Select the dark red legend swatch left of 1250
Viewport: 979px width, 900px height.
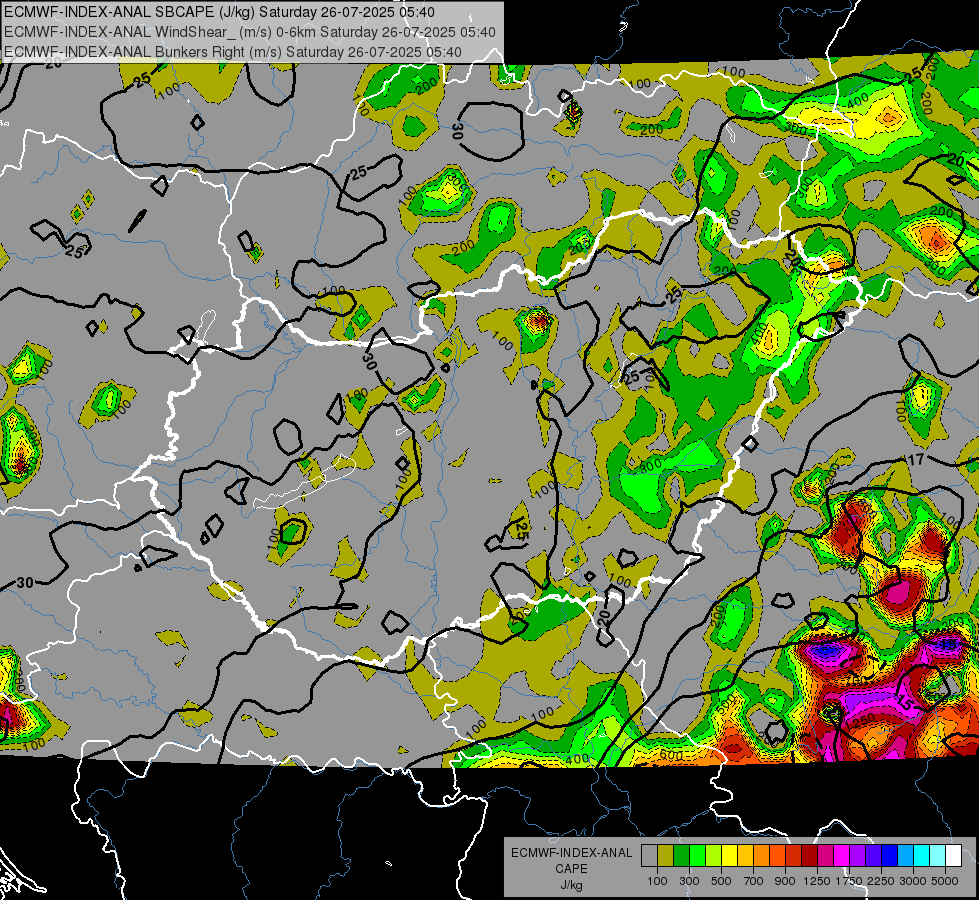[810, 855]
